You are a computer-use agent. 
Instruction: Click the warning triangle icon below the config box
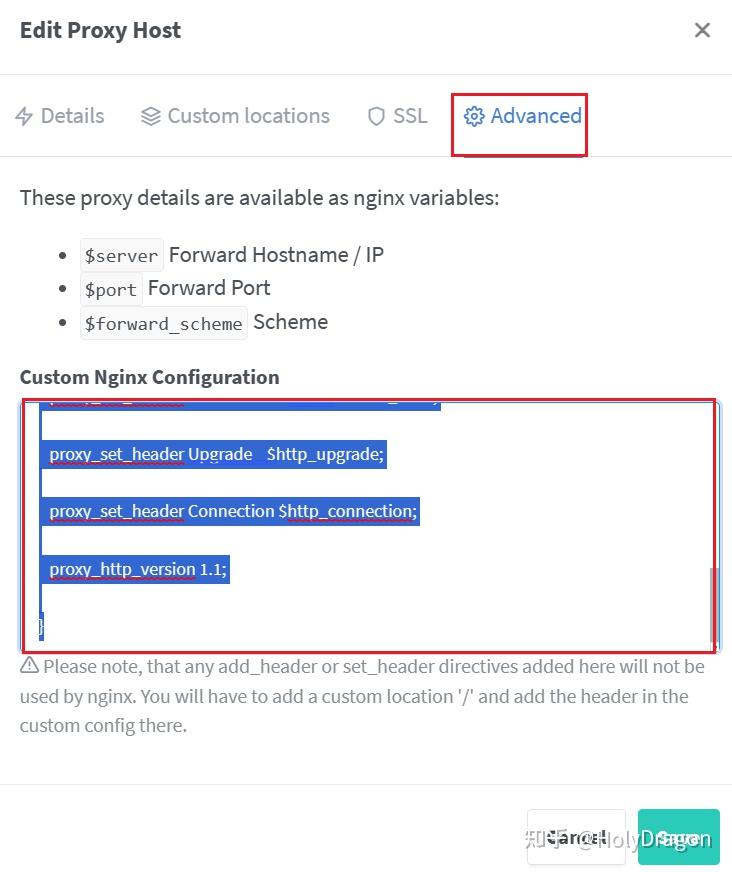pos(28,665)
